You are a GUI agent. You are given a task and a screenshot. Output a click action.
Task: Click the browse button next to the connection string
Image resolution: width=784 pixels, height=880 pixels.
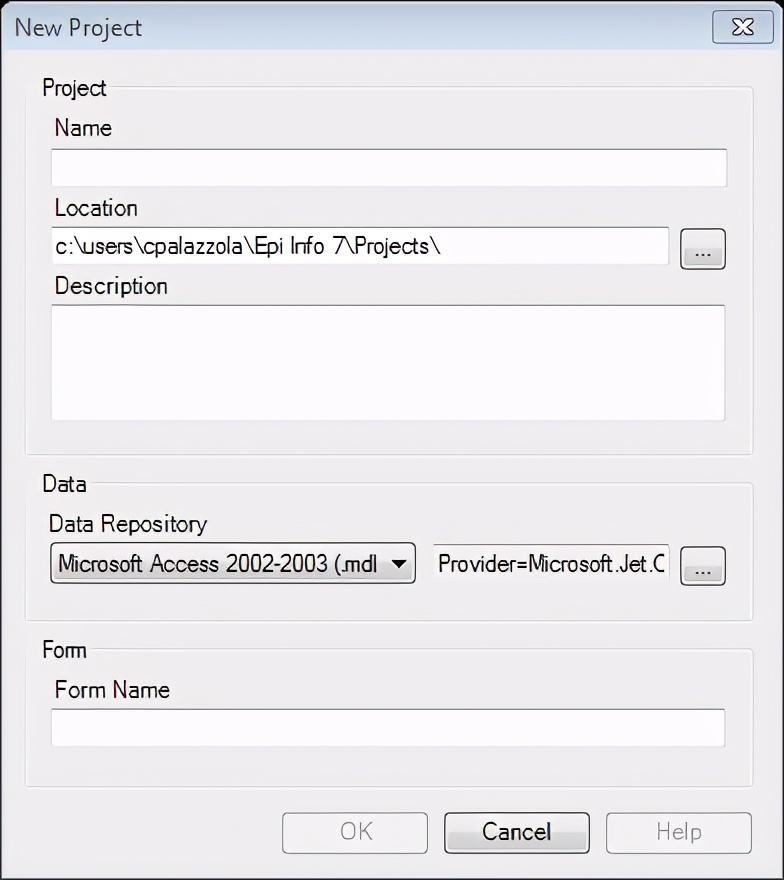(702, 565)
